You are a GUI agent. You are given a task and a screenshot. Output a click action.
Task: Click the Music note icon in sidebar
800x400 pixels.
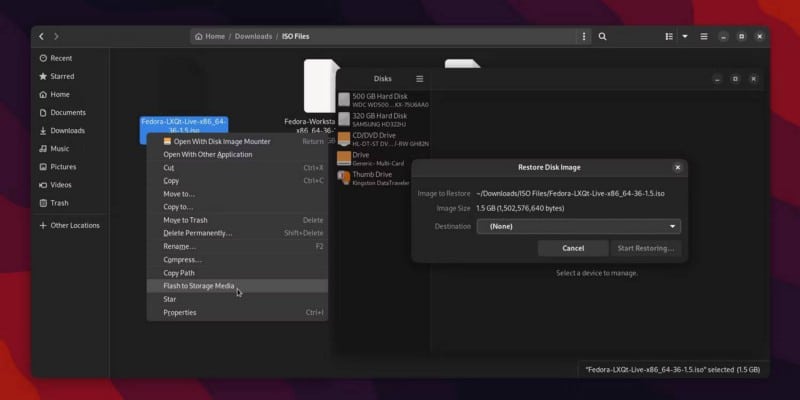(x=43, y=149)
